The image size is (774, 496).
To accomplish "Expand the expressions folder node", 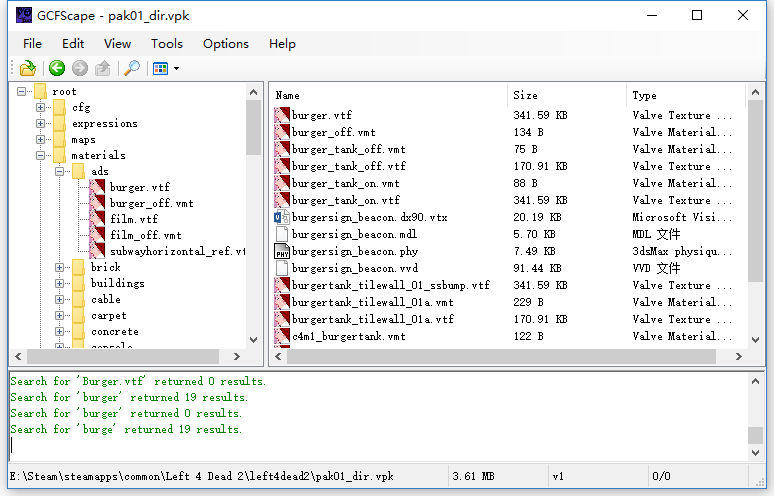I will (40, 123).
